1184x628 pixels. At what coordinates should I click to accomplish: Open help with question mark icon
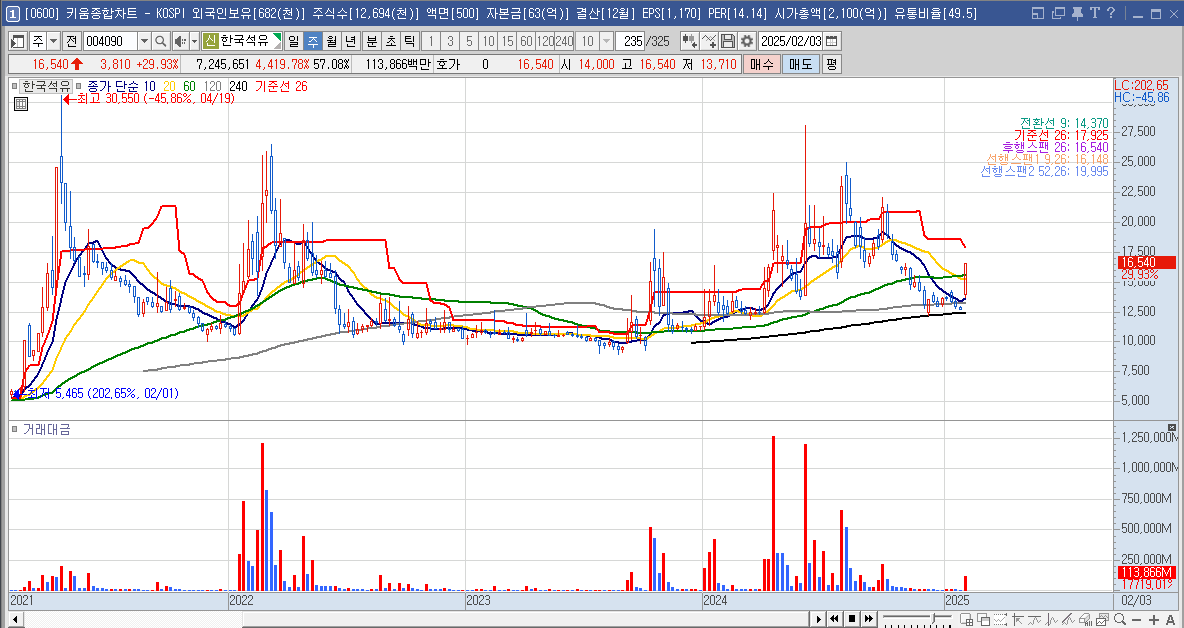tap(1111, 13)
